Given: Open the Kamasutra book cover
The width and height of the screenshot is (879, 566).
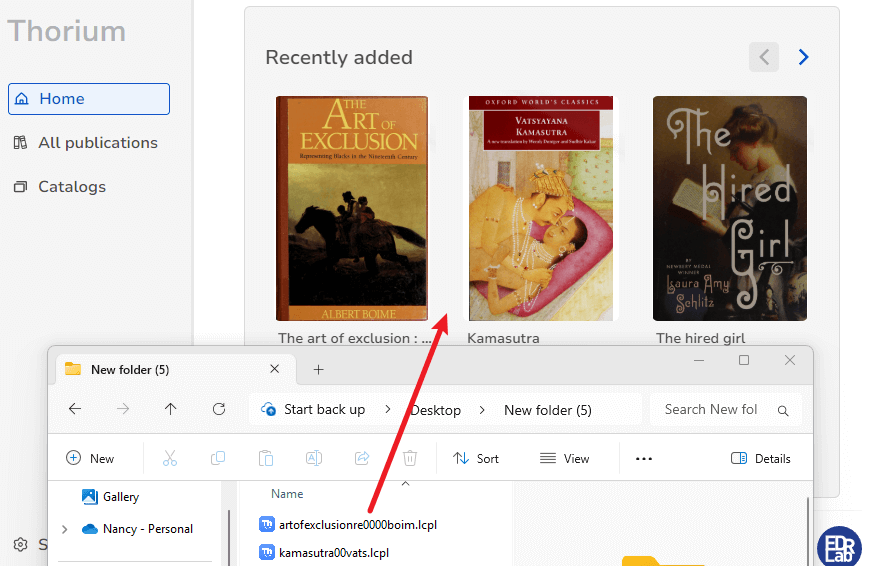Looking at the screenshot, I should tap(540, 208).
